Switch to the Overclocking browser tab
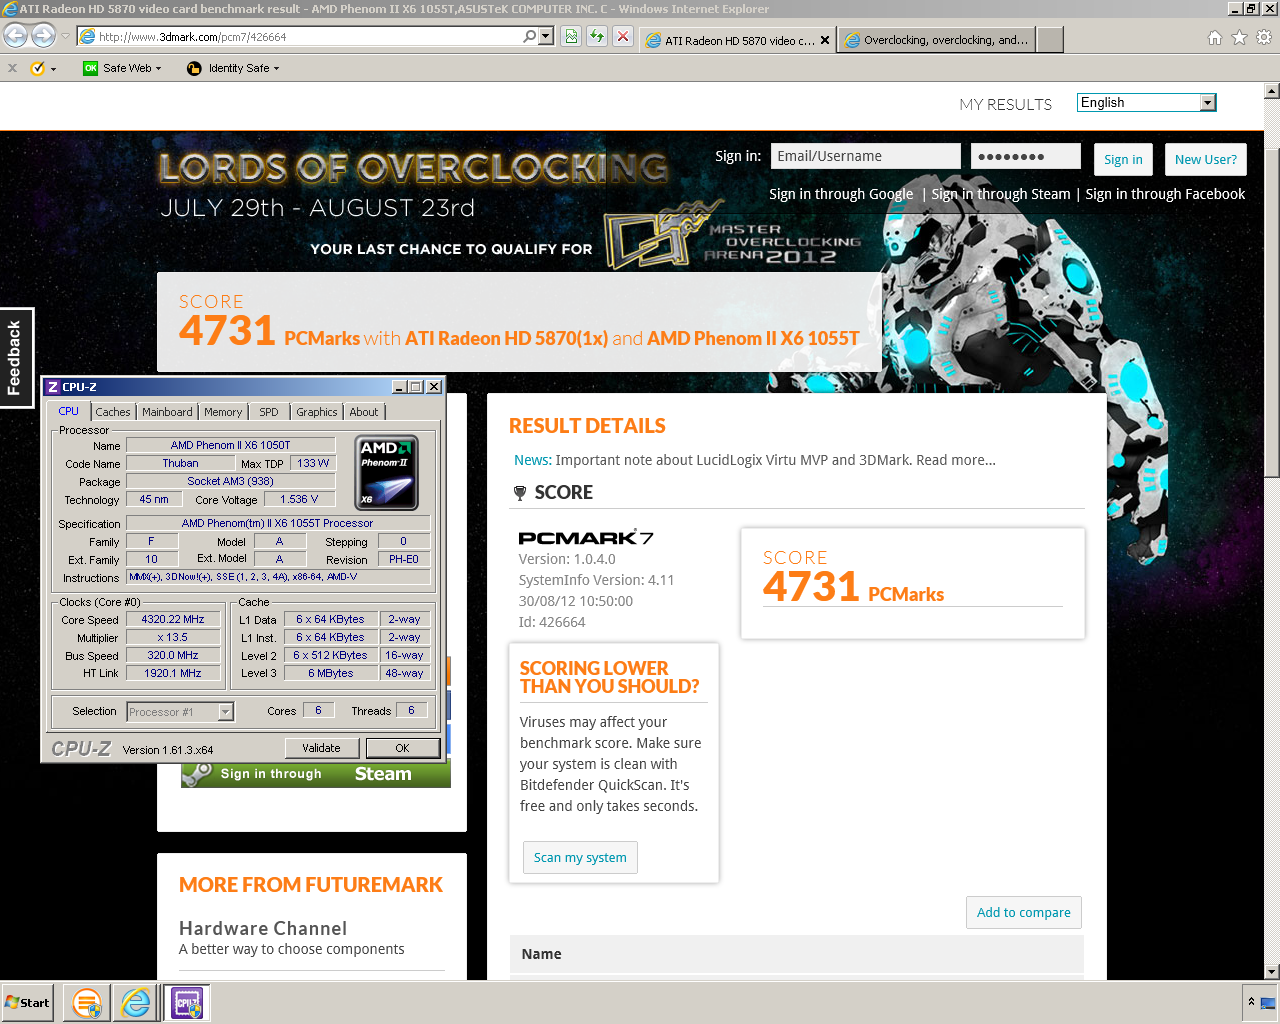This screenshot has width=1280, height=1024. (937, 40)
